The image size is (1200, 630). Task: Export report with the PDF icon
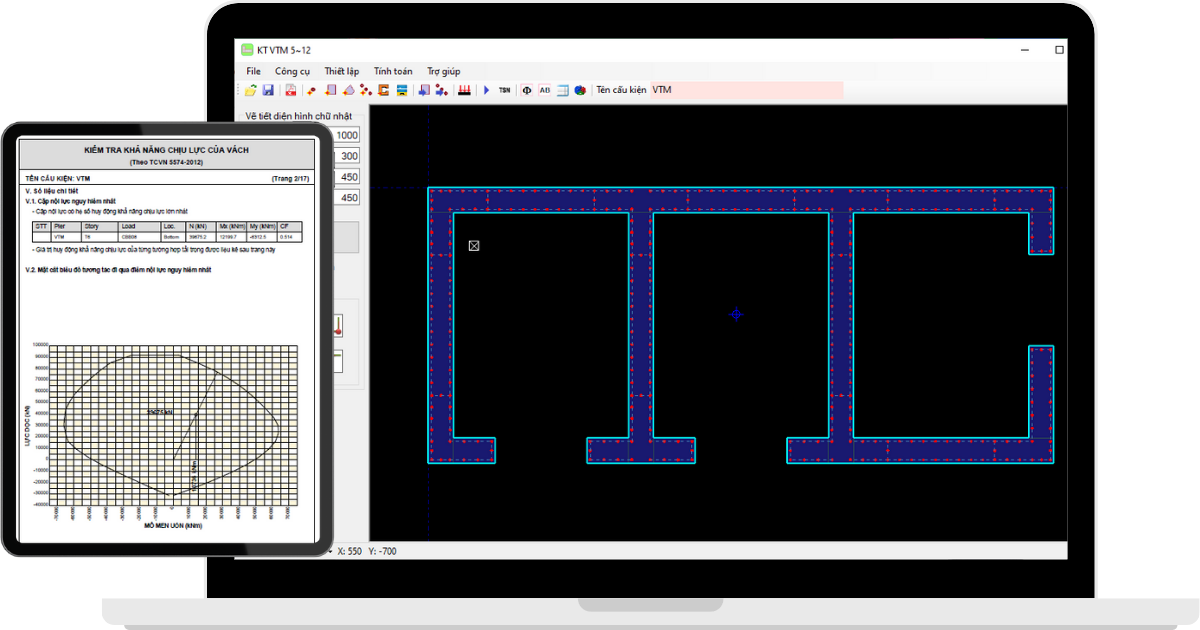pyautogui.click(x=290, y=90)
